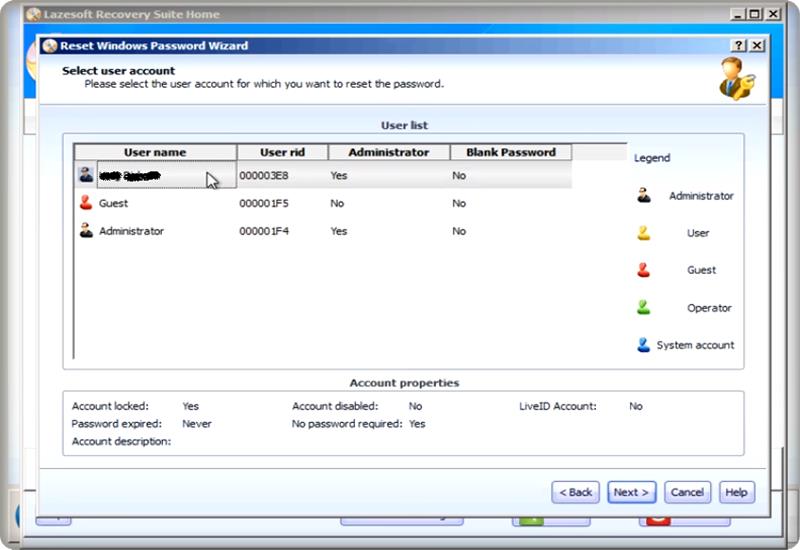Select the Administrator user name in list
800x550 pixels.
pyautogui.click(x=131, y=231)
